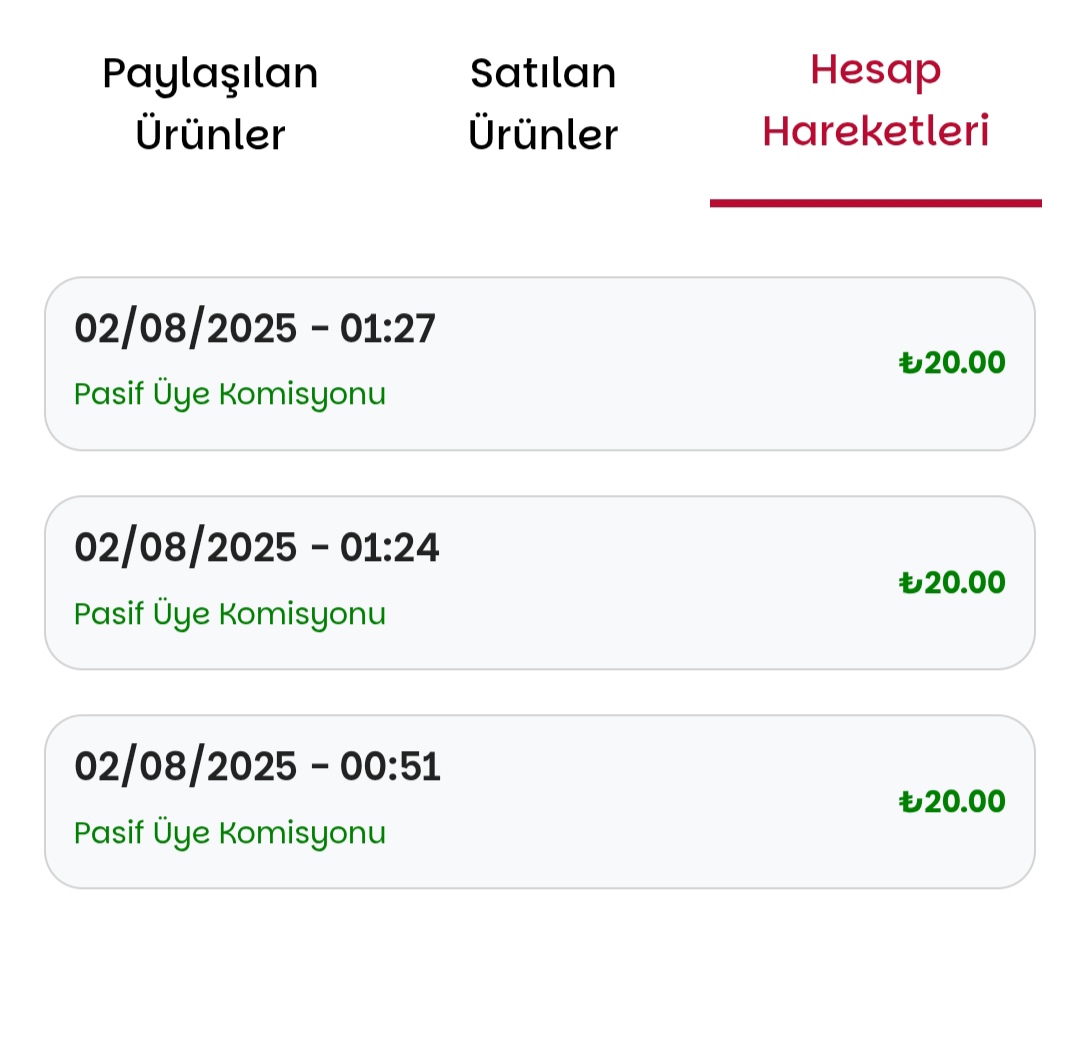Select the Hesap Hareketleri tab
1080x1056 pixels.
[x=875, y=101]
